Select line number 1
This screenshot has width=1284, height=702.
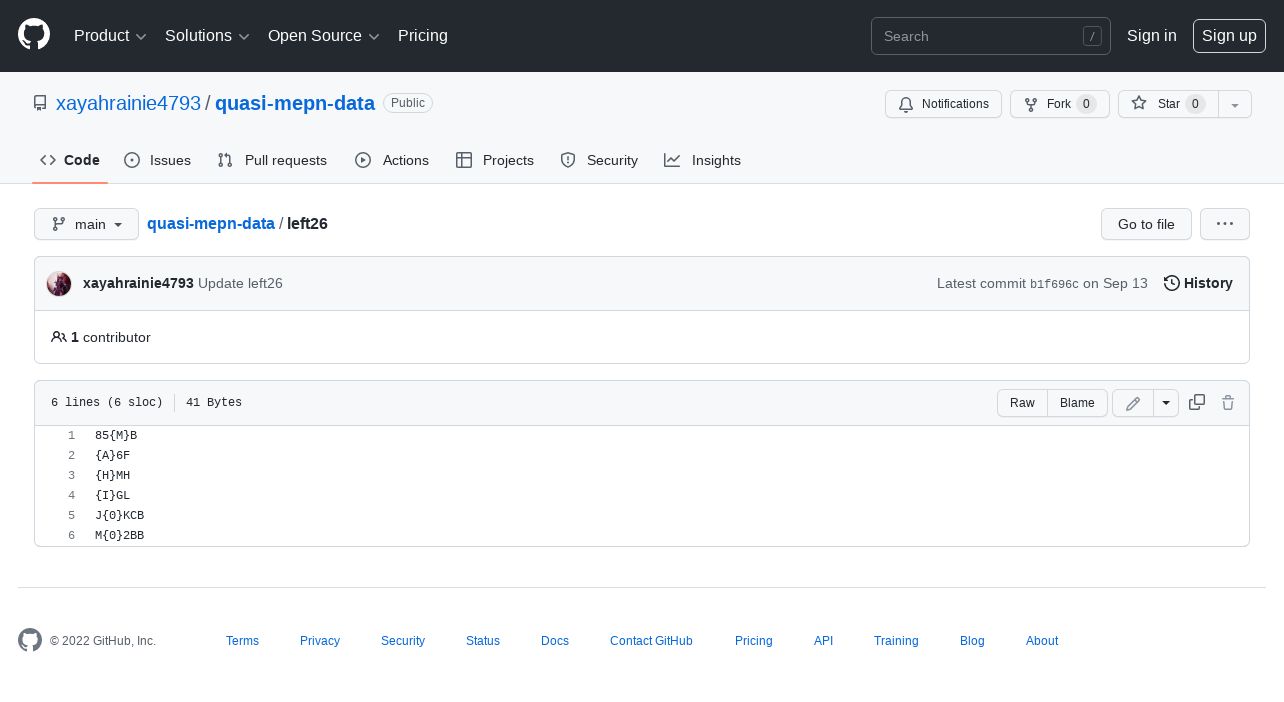[71, 436]
